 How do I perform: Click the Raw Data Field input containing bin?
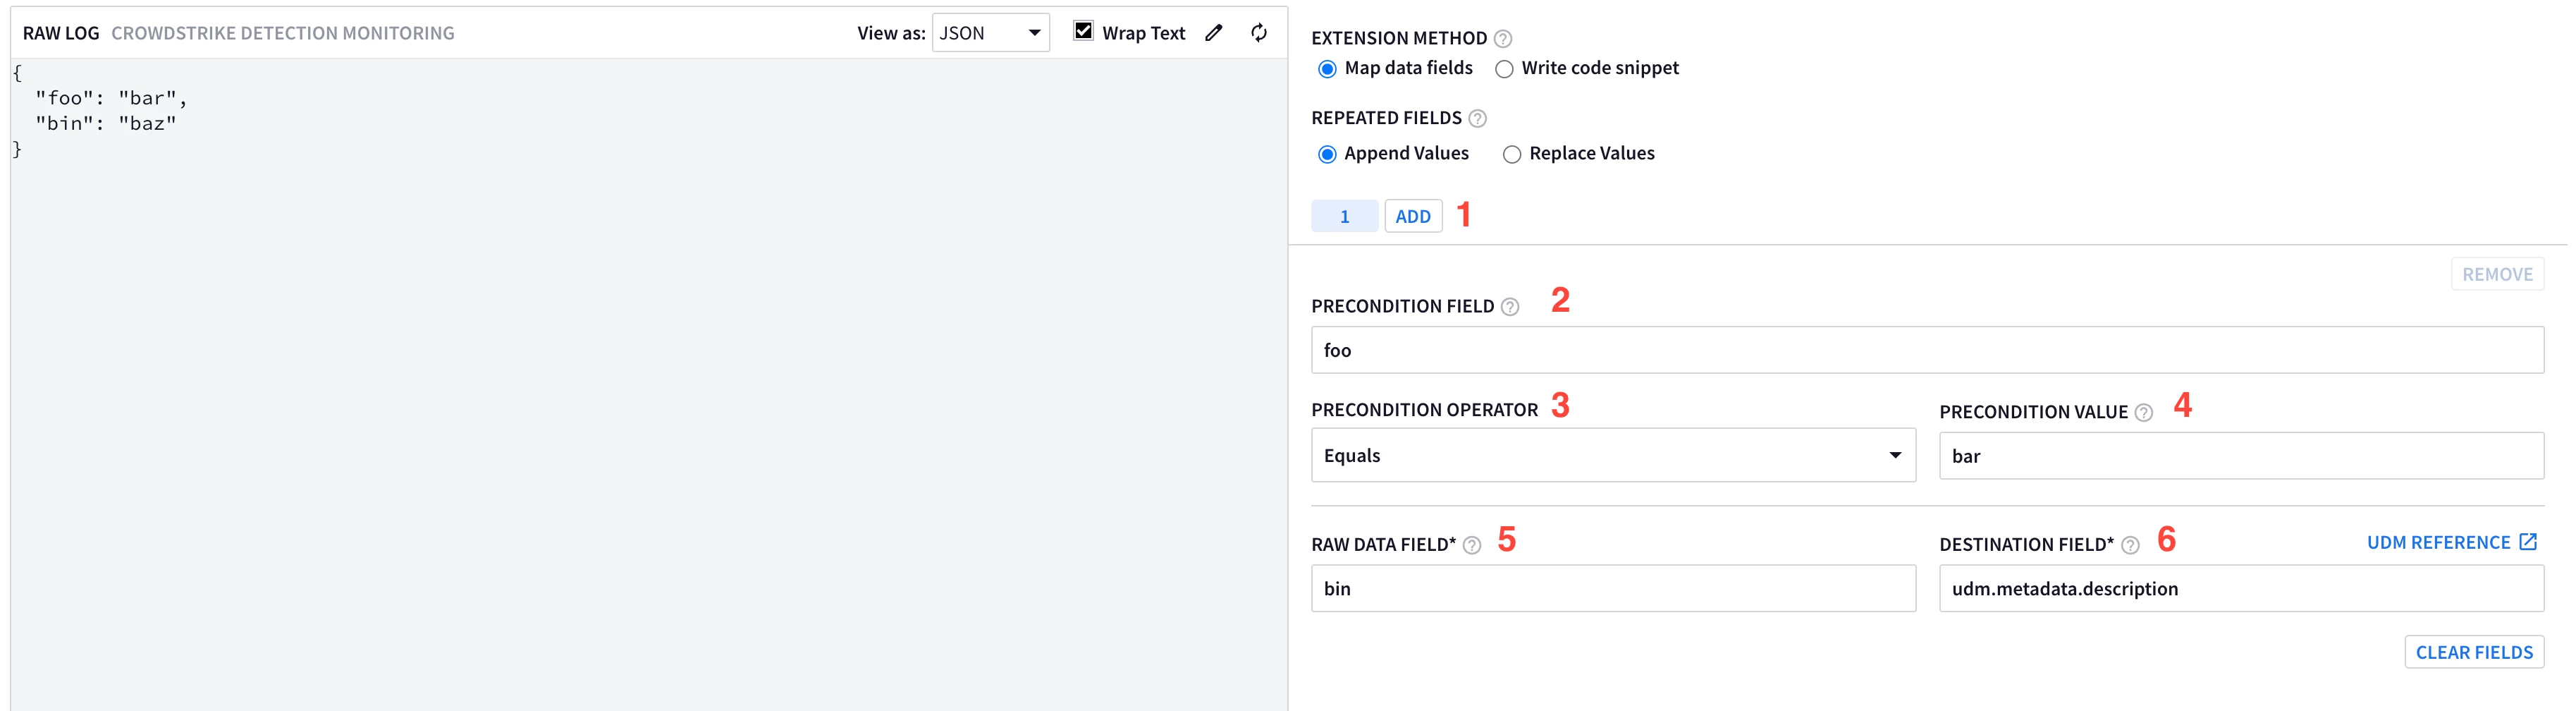pos(1613,588)
